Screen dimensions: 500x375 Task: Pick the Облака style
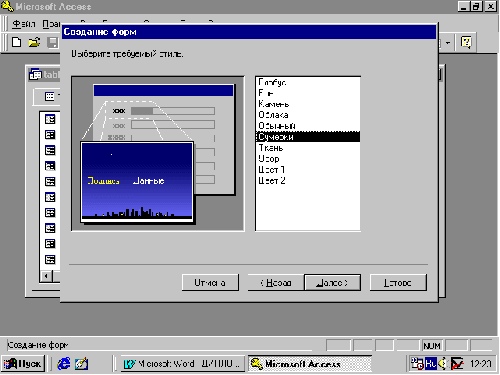coord(308,115)
